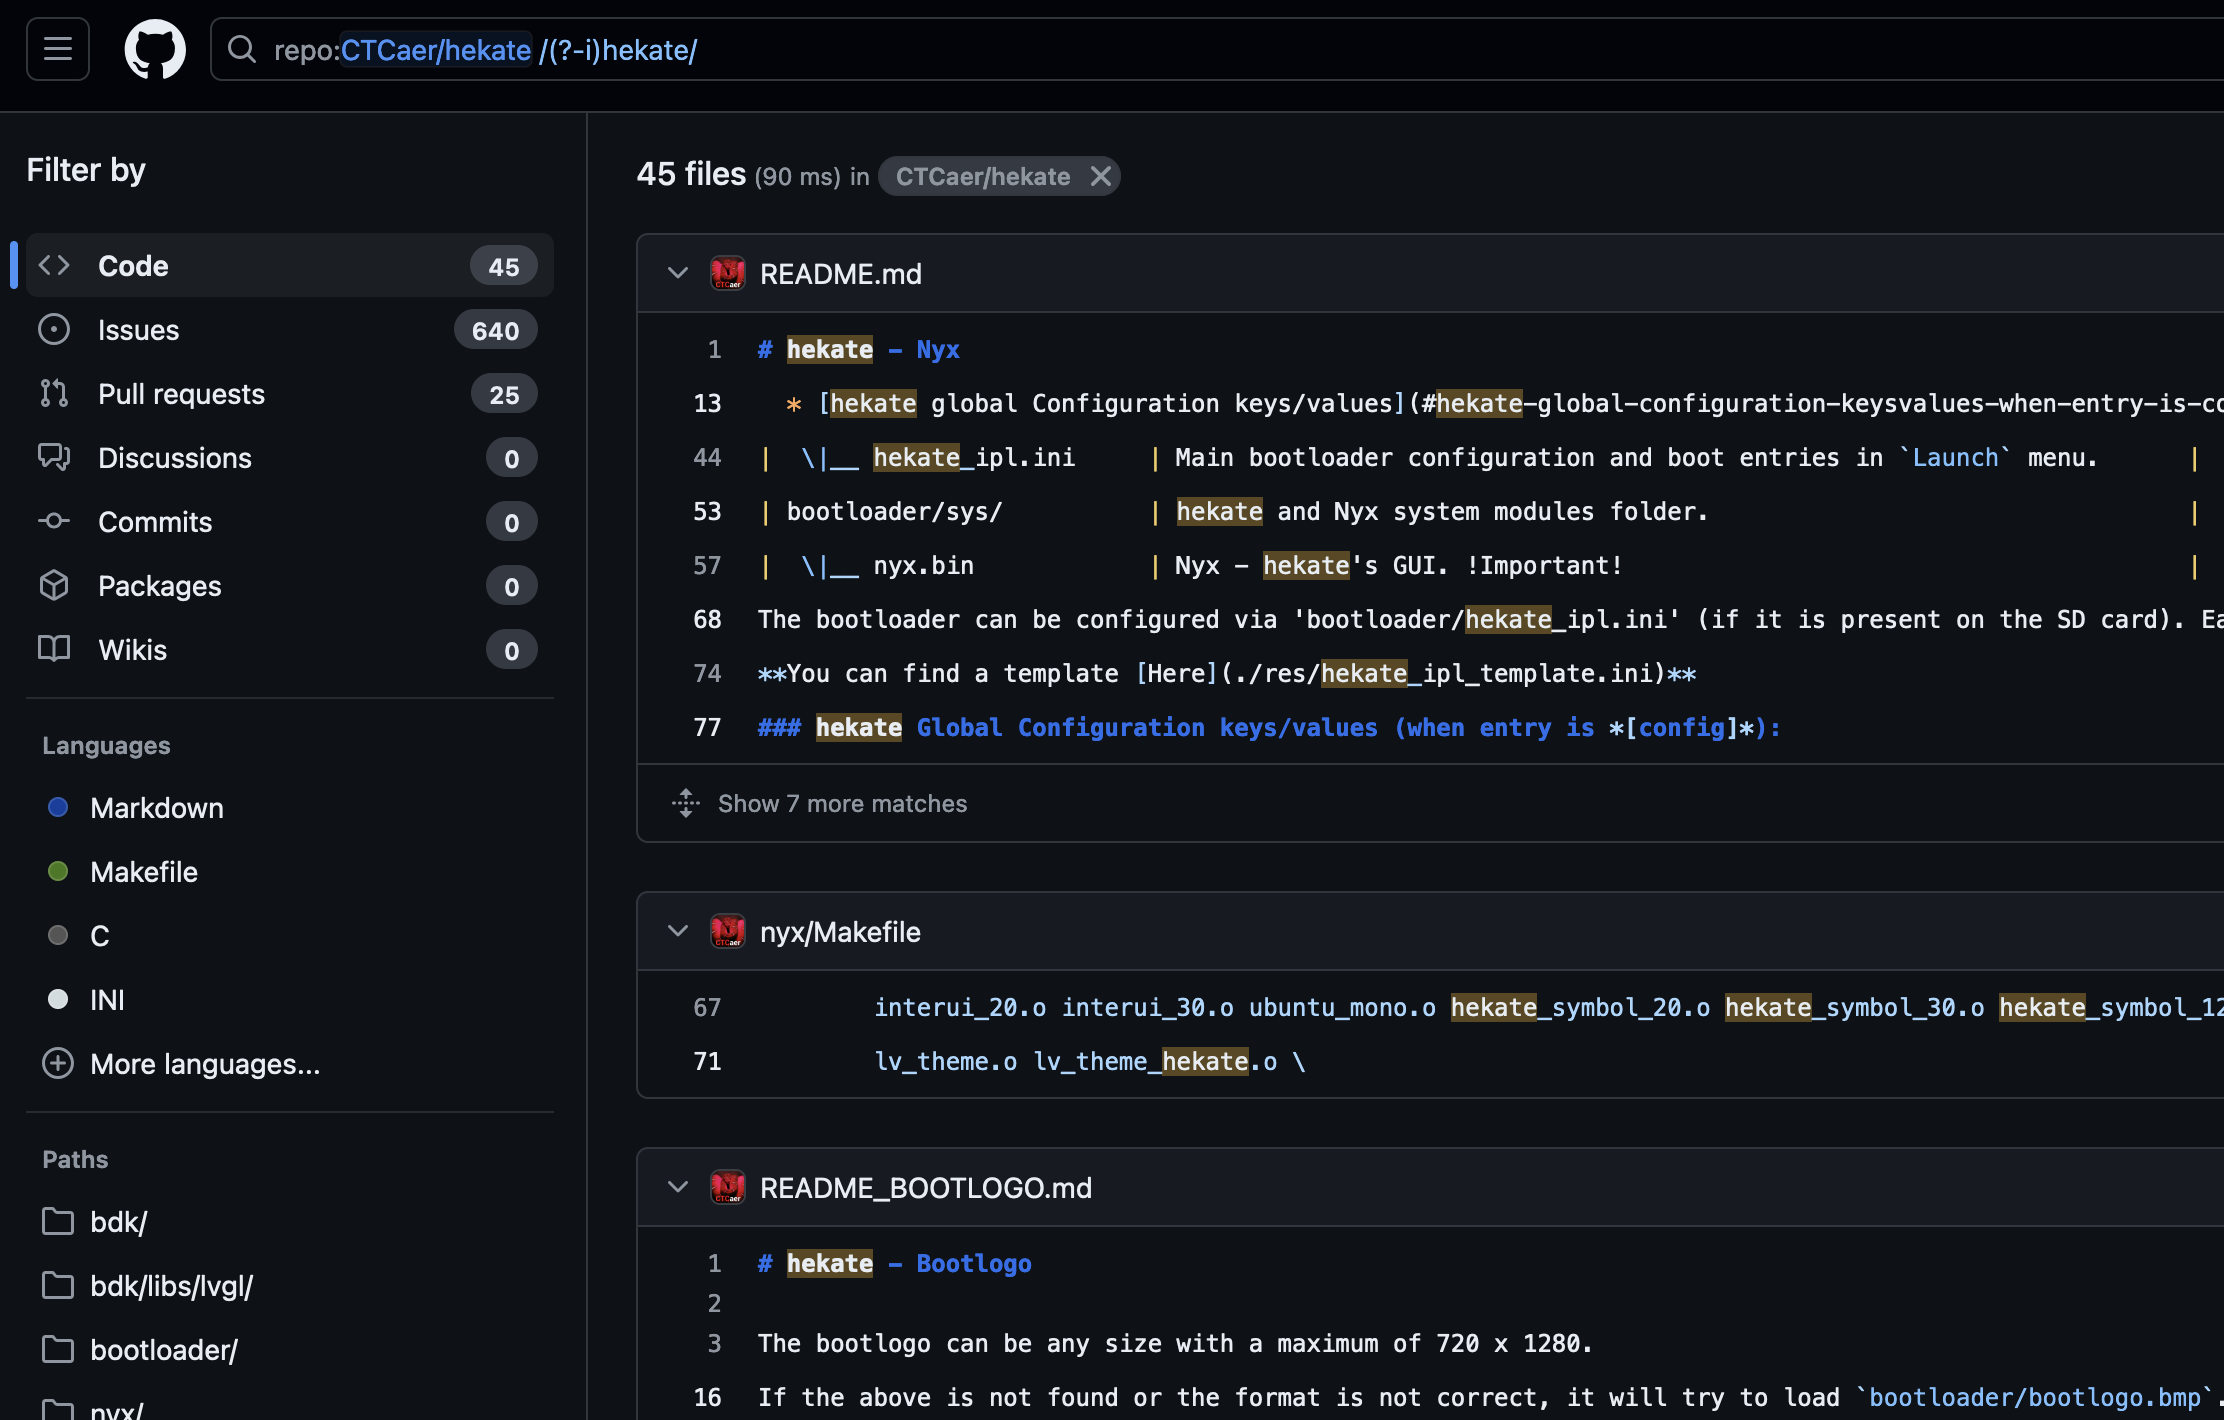Collapse the README_BOOTLOGO.md result
This screenshot has width=2224, height=1420.
pyautogui.click(x=677, y=1187)
